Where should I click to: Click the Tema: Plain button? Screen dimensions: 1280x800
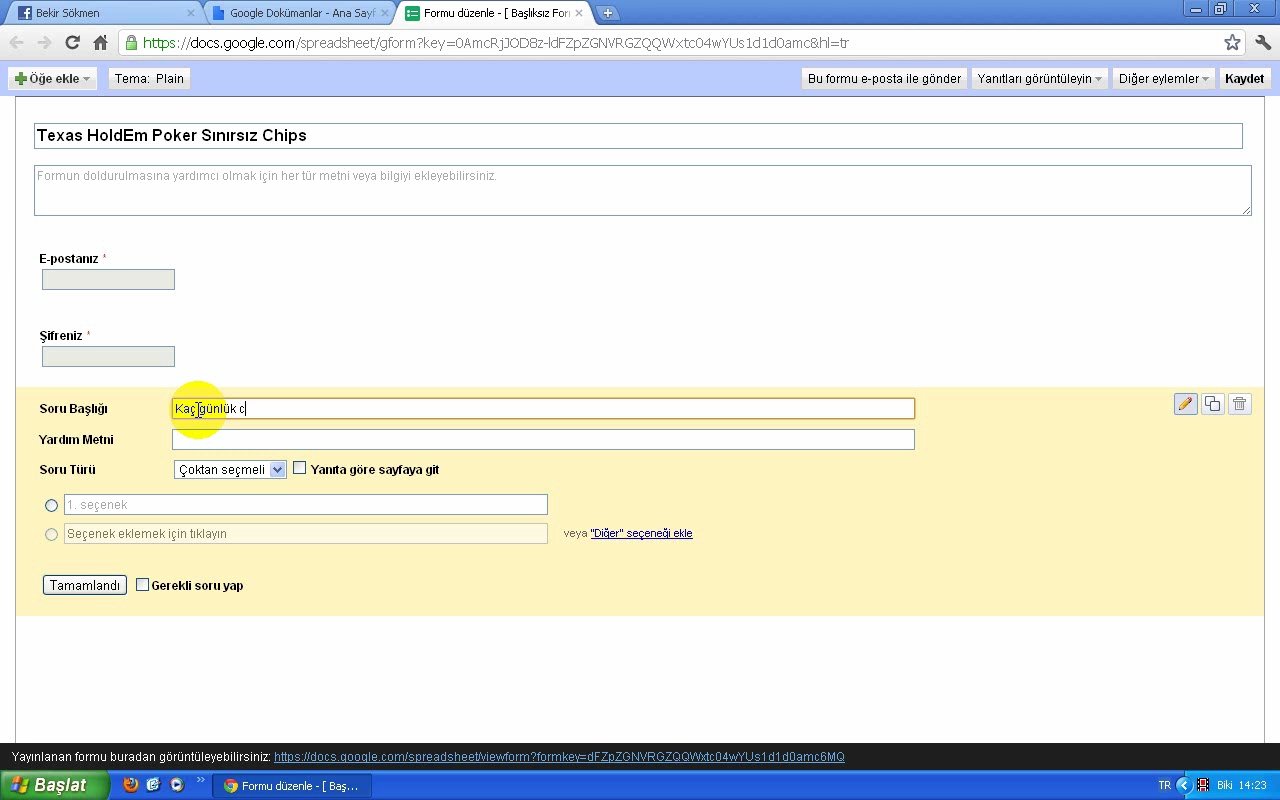(149, 78)
